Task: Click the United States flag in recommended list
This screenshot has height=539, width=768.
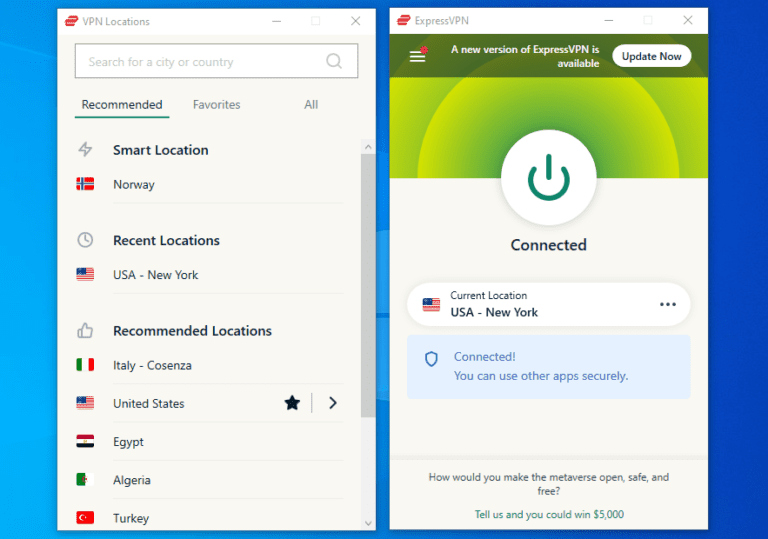Action: (85, 403)
